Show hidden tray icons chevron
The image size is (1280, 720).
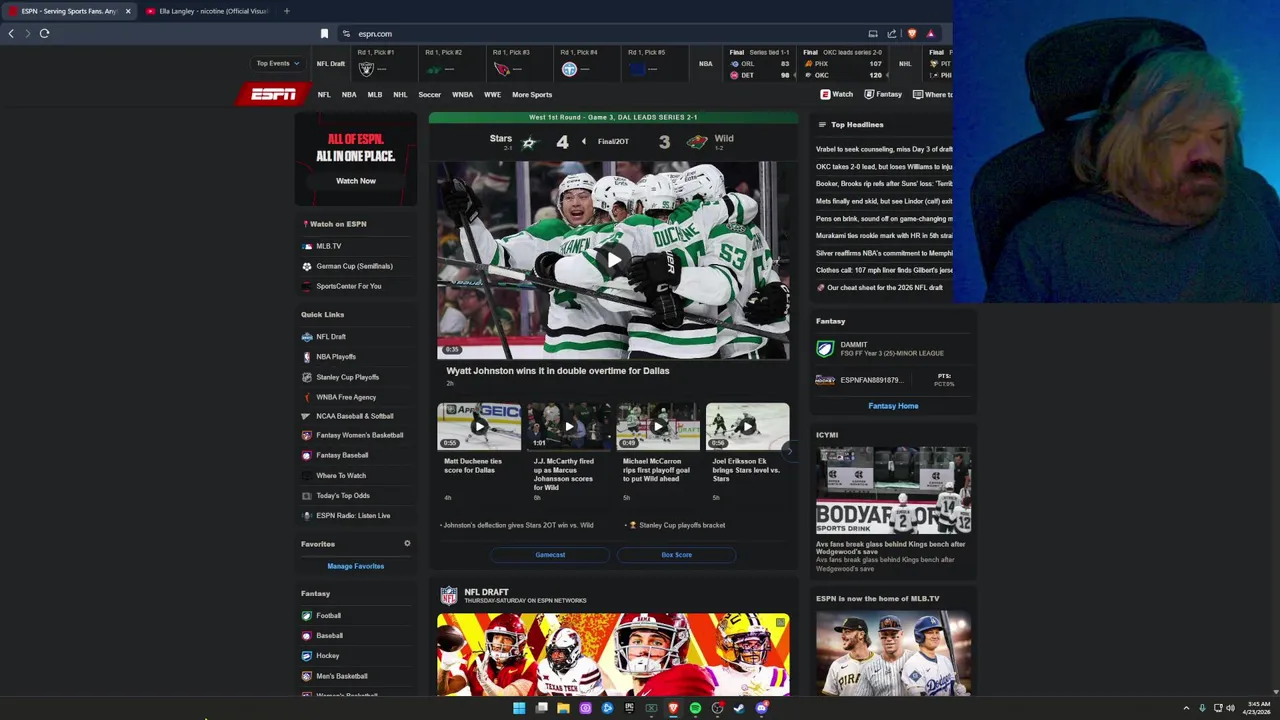click(x=1186, y=708)
